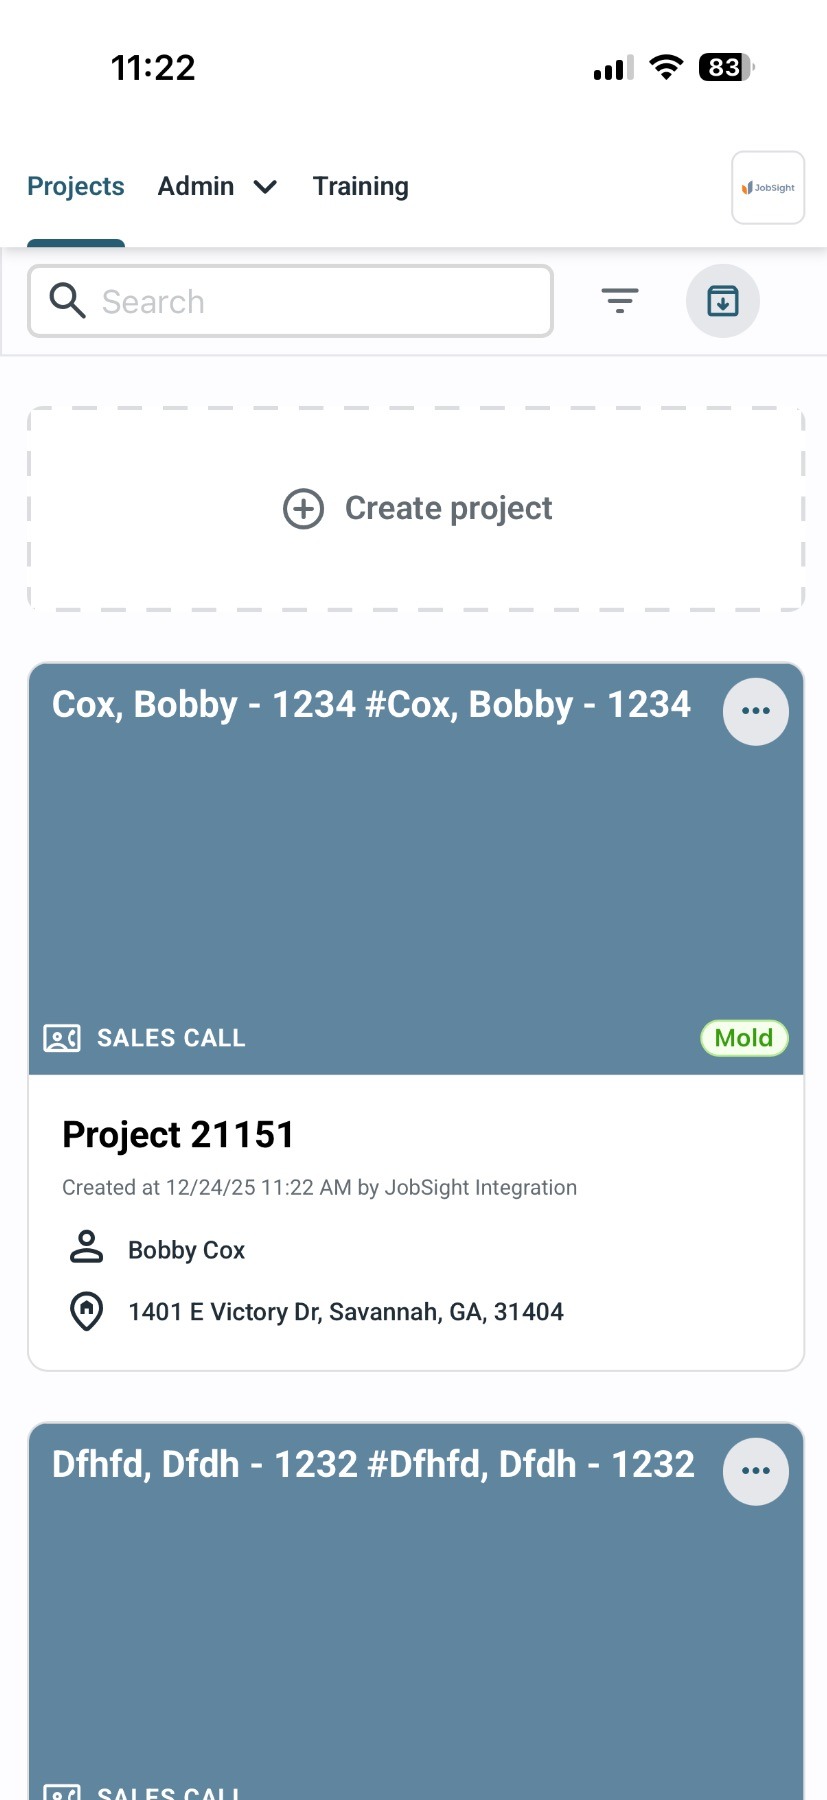Open the Admin menu
Viewport: 827px width, 1800px height.
(196, 187)
